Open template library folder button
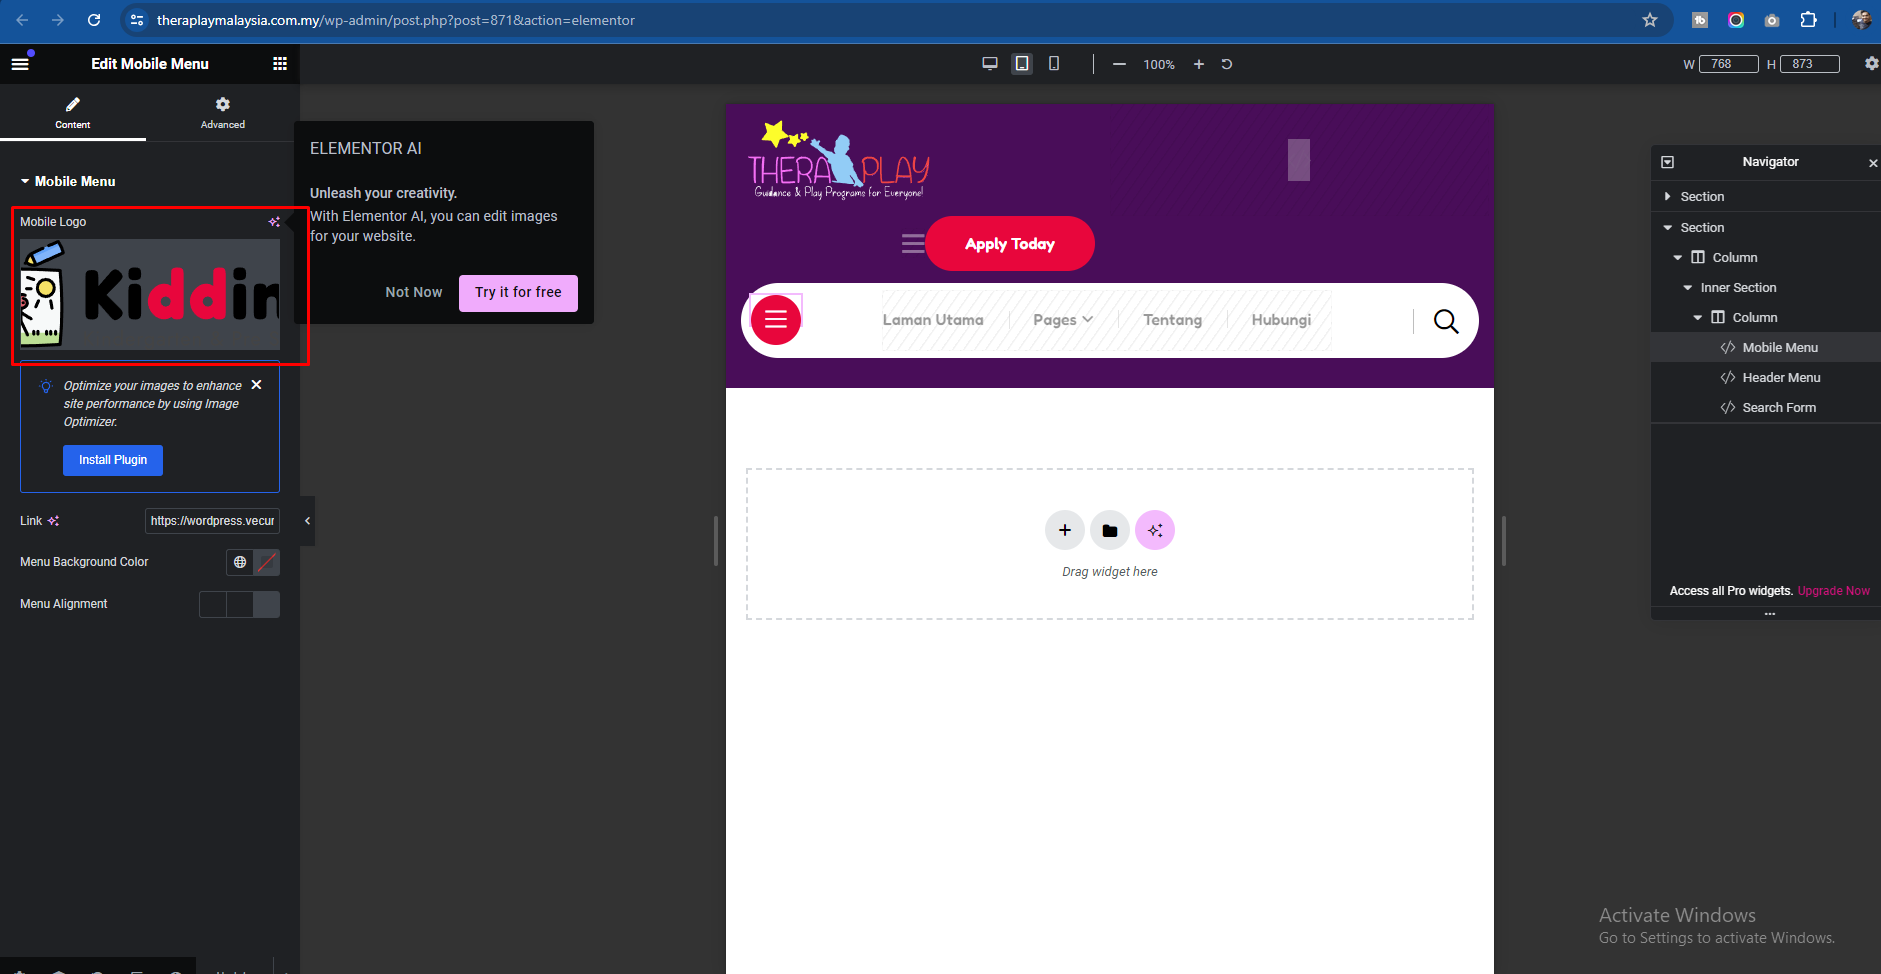 [1110, 530]
